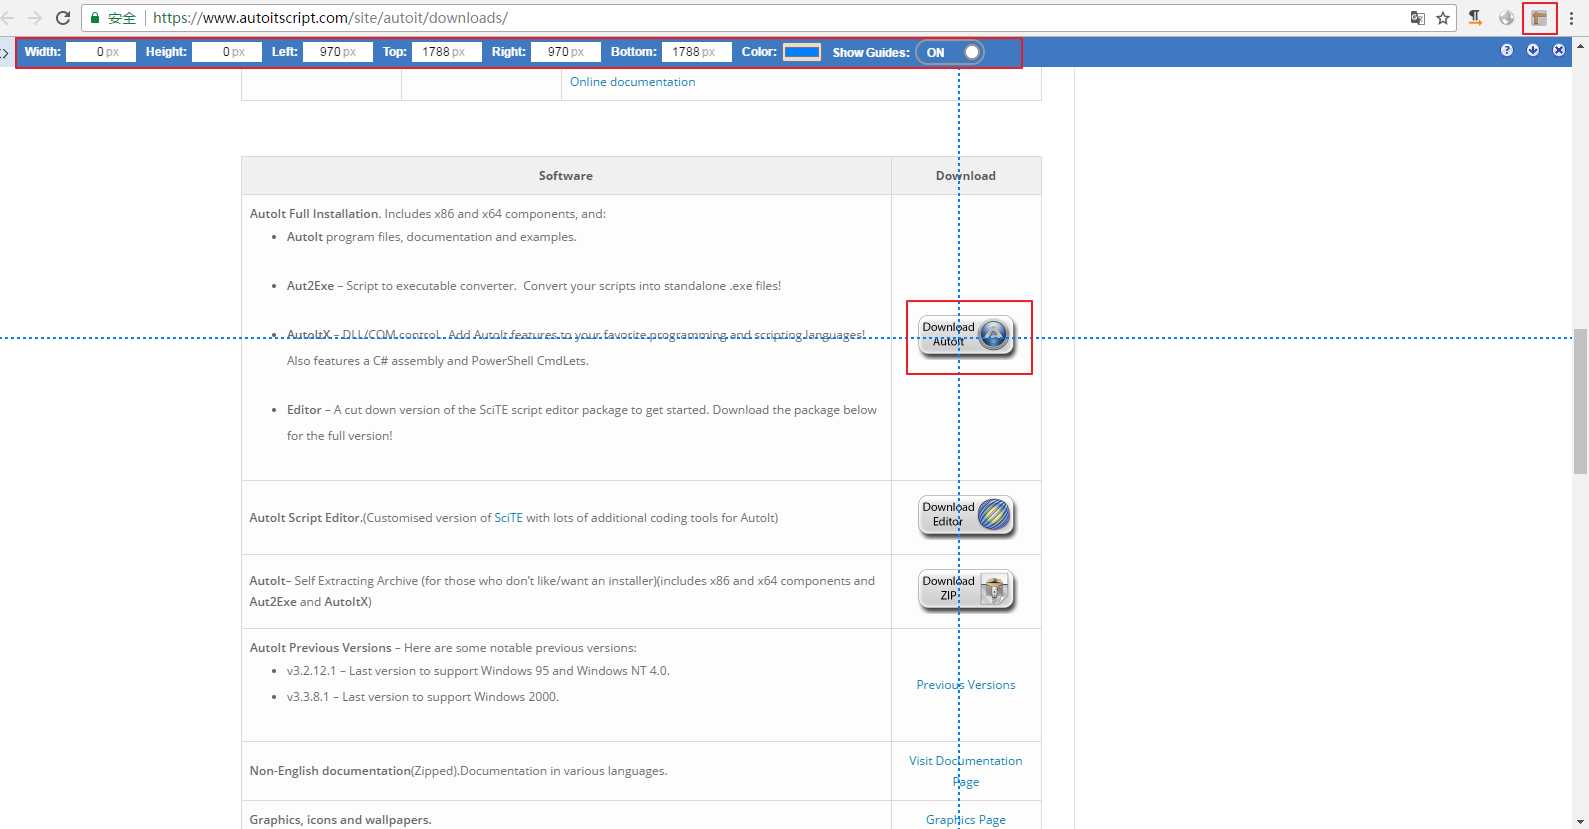The width and height of the screenshot is (1589, 829).
Task: Open the Graphics Page link
Action: click(x=966, y=820)
